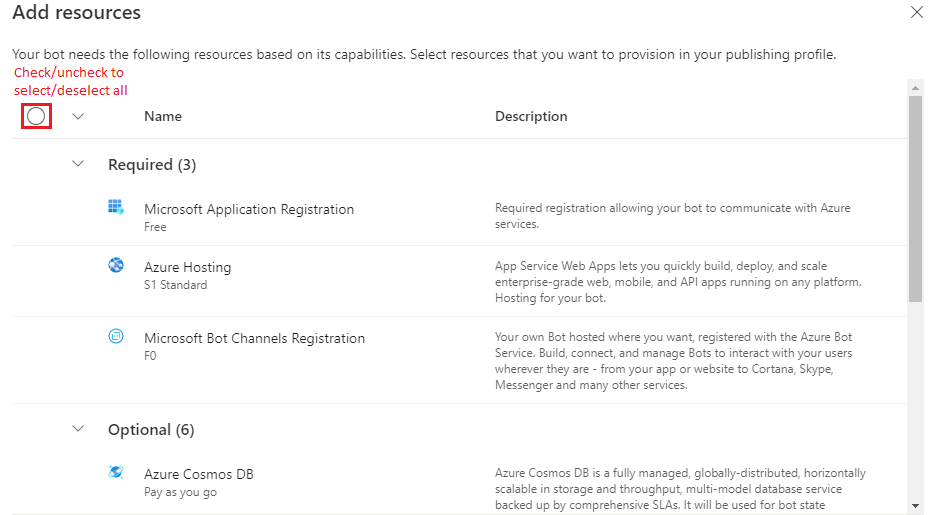Viewport: 928px width, 515px height.
Task: Collapse the Optional (6) group
Action: 79,429
